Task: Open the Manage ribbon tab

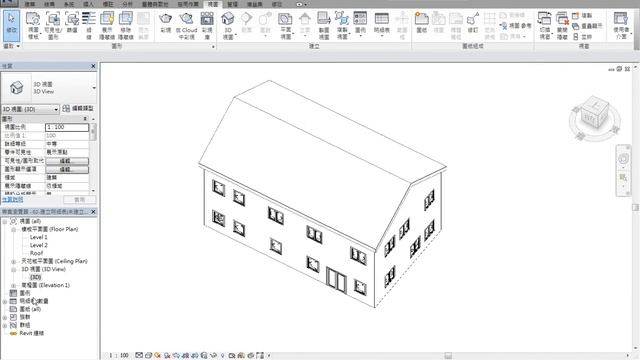Action: click(232, 4)
